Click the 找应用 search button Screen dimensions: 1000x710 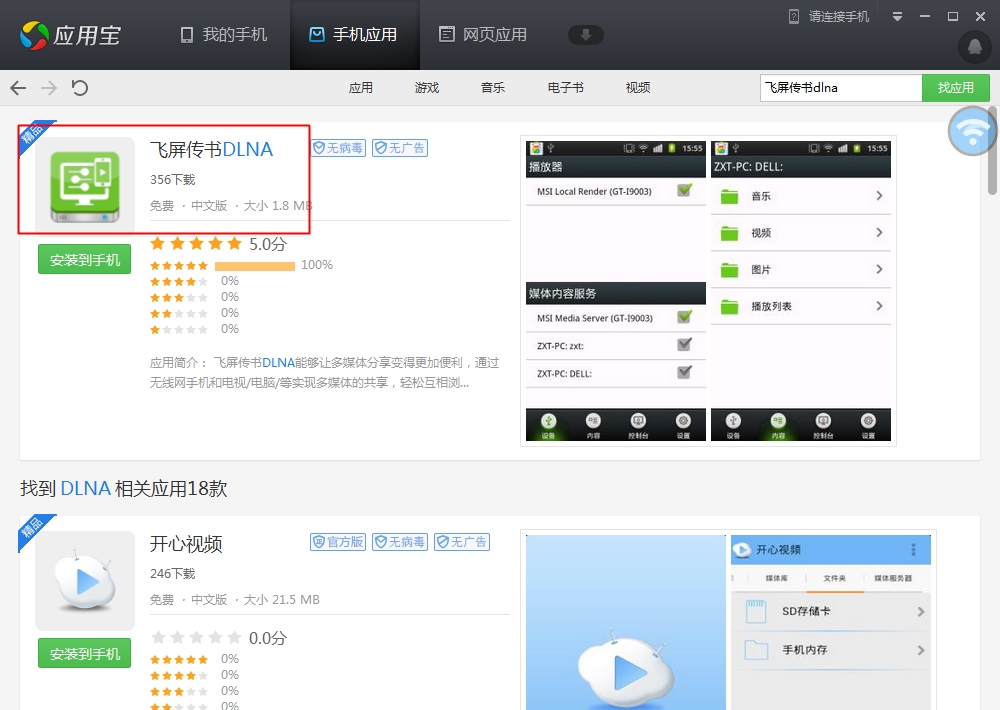(x=955, y=88)
